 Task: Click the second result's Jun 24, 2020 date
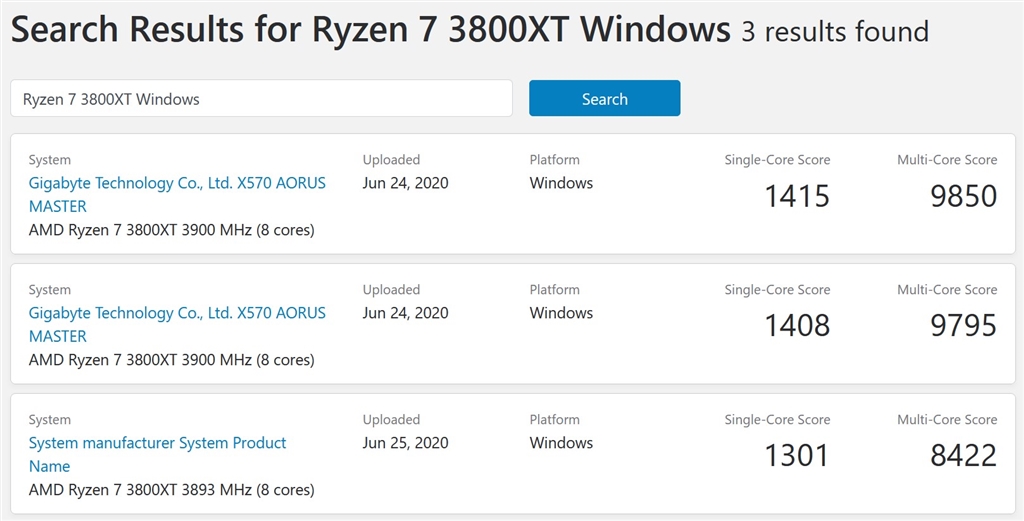(x=405, y=313)
